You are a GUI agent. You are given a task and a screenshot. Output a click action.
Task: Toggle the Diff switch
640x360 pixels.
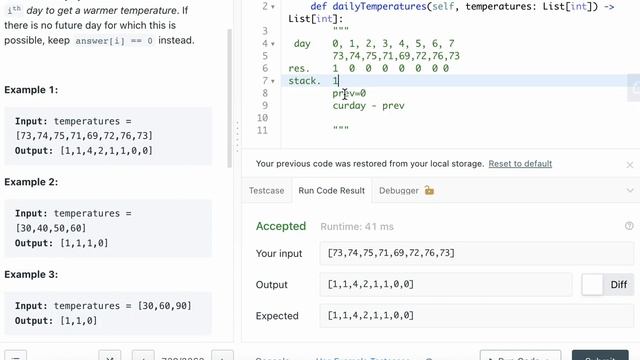pyautogui.click(x=607, y=284)
